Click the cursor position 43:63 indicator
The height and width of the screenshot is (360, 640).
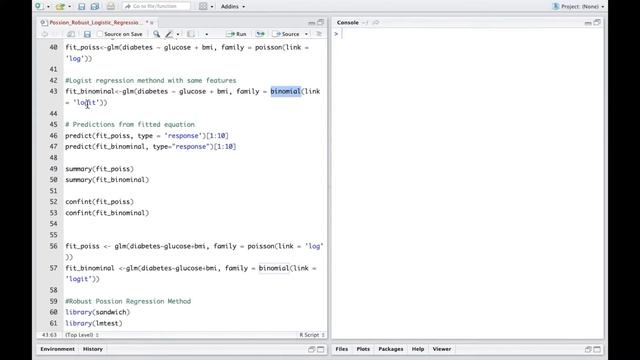[49, 335]
